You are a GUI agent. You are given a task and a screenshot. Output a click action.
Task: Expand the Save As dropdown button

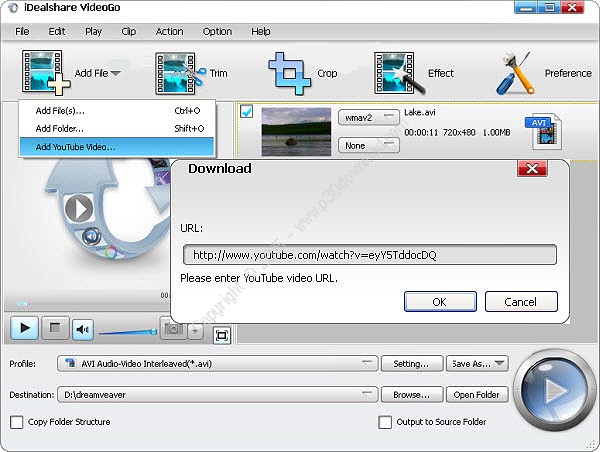(477, 364)
